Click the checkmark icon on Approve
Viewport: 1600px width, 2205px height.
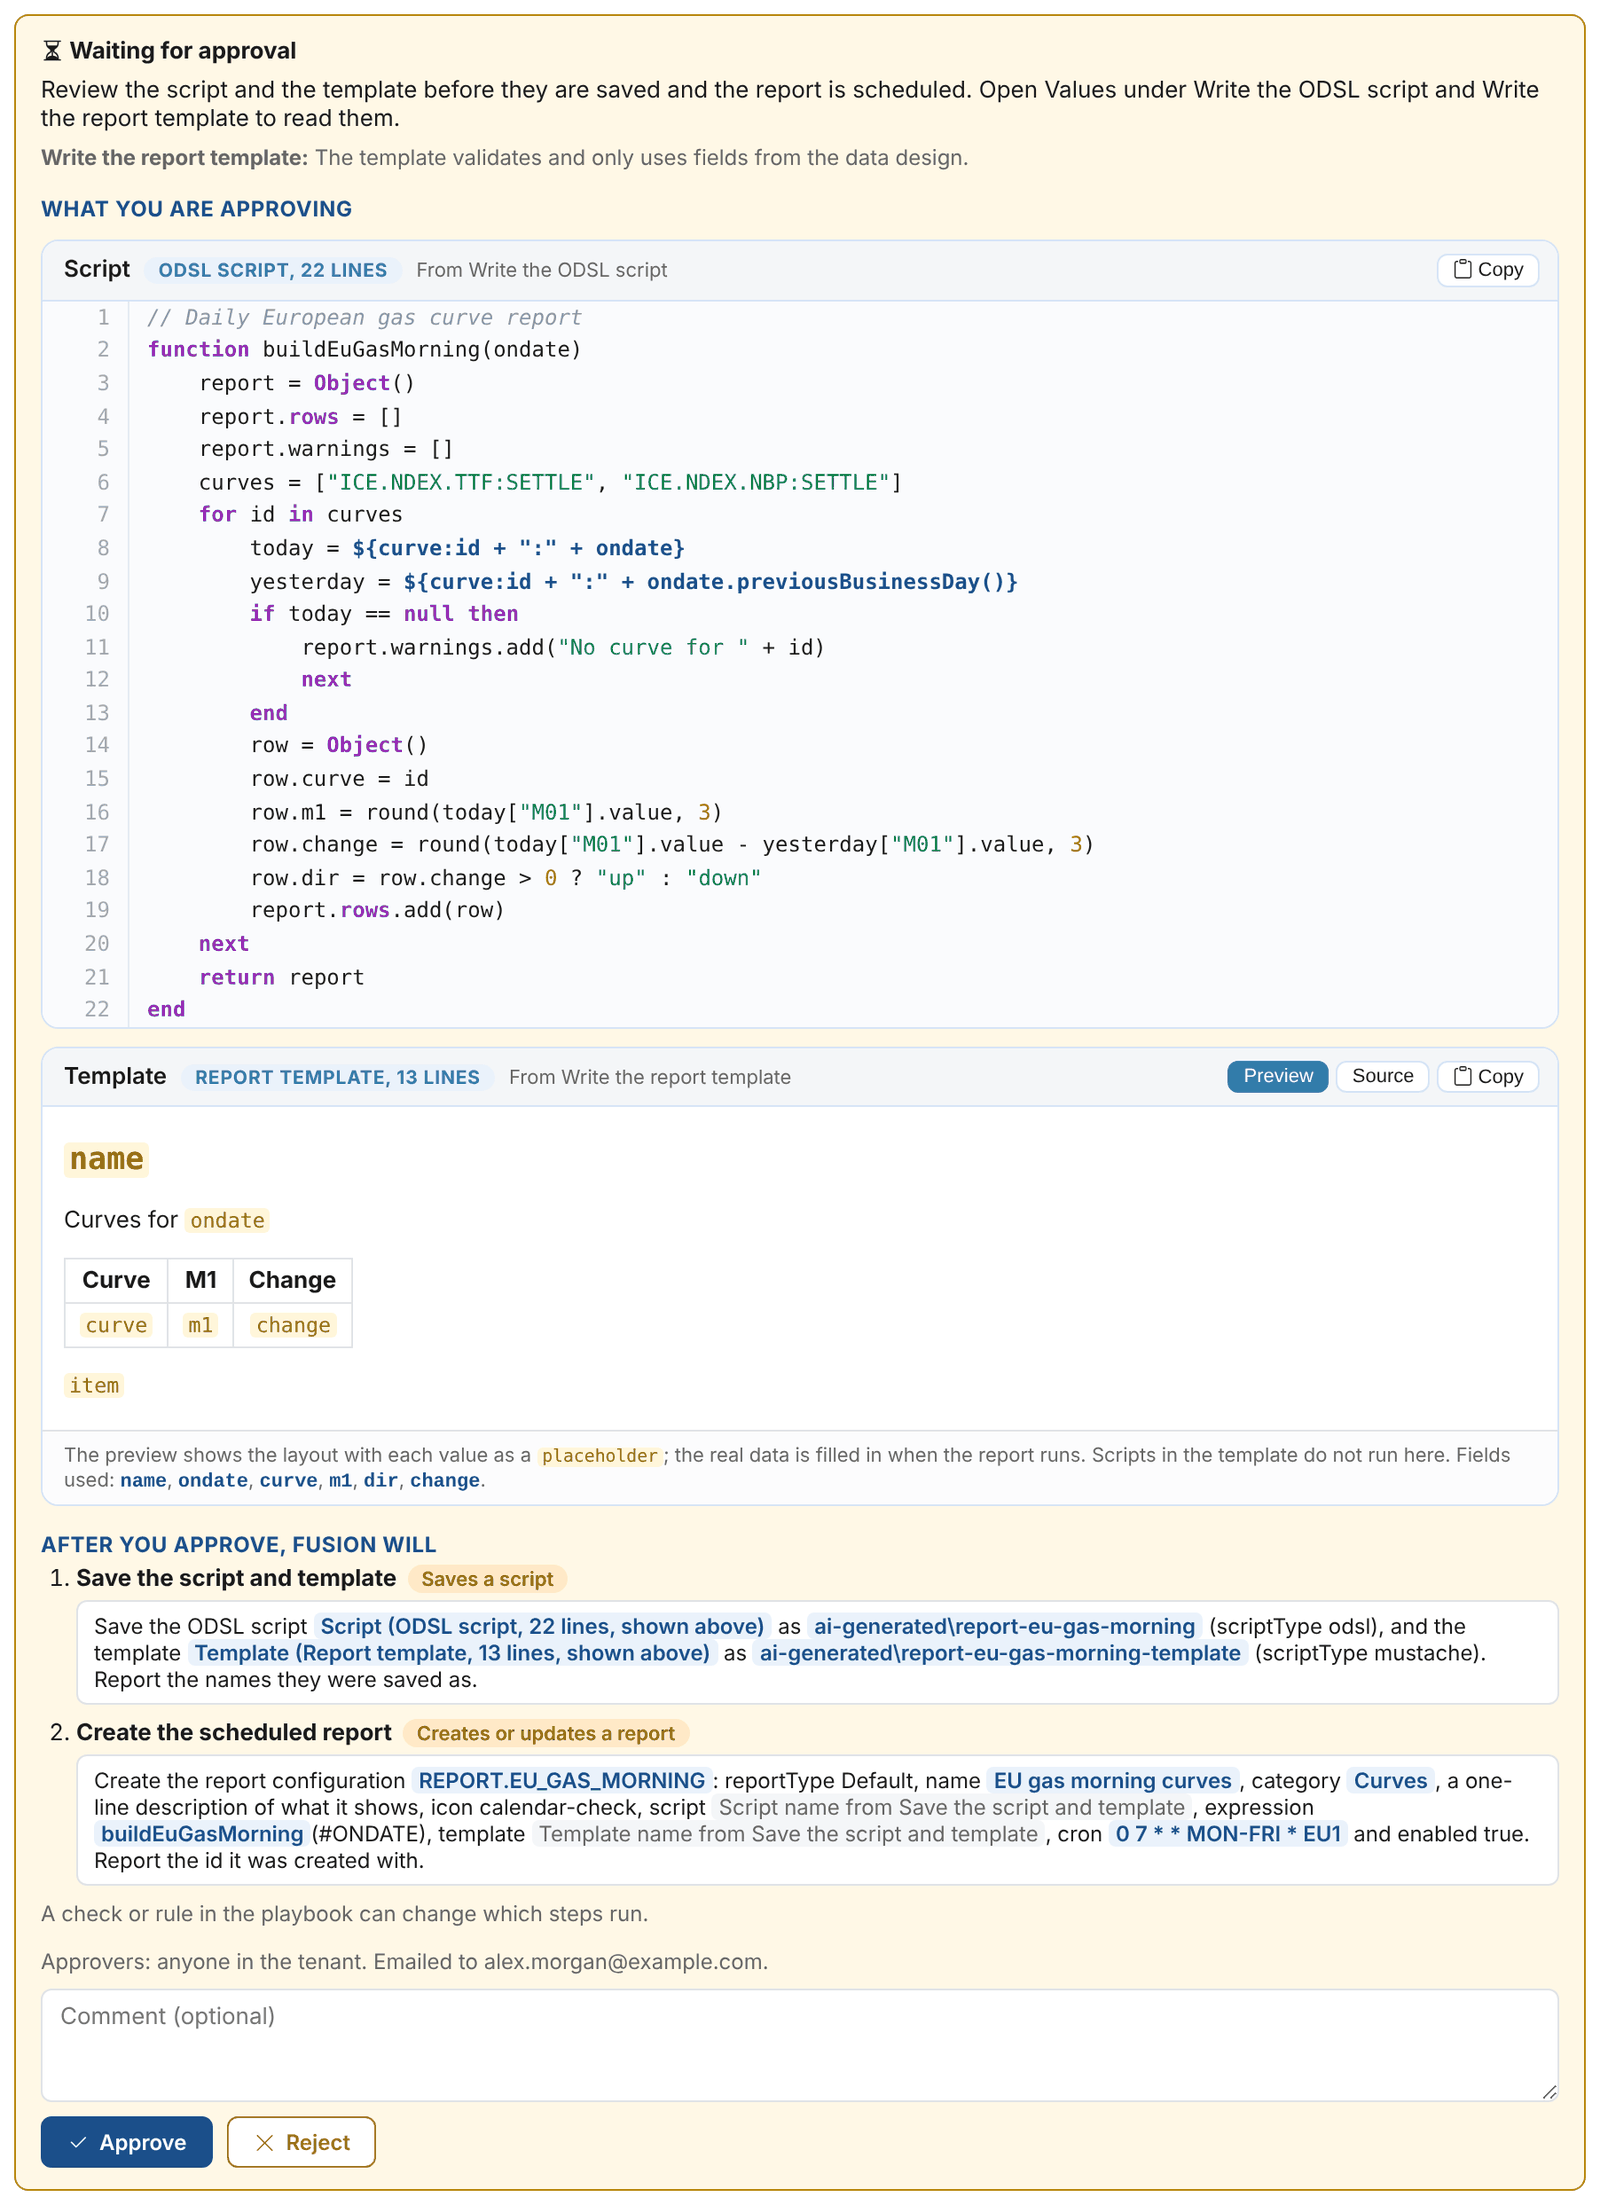[x=78, y=2142]
